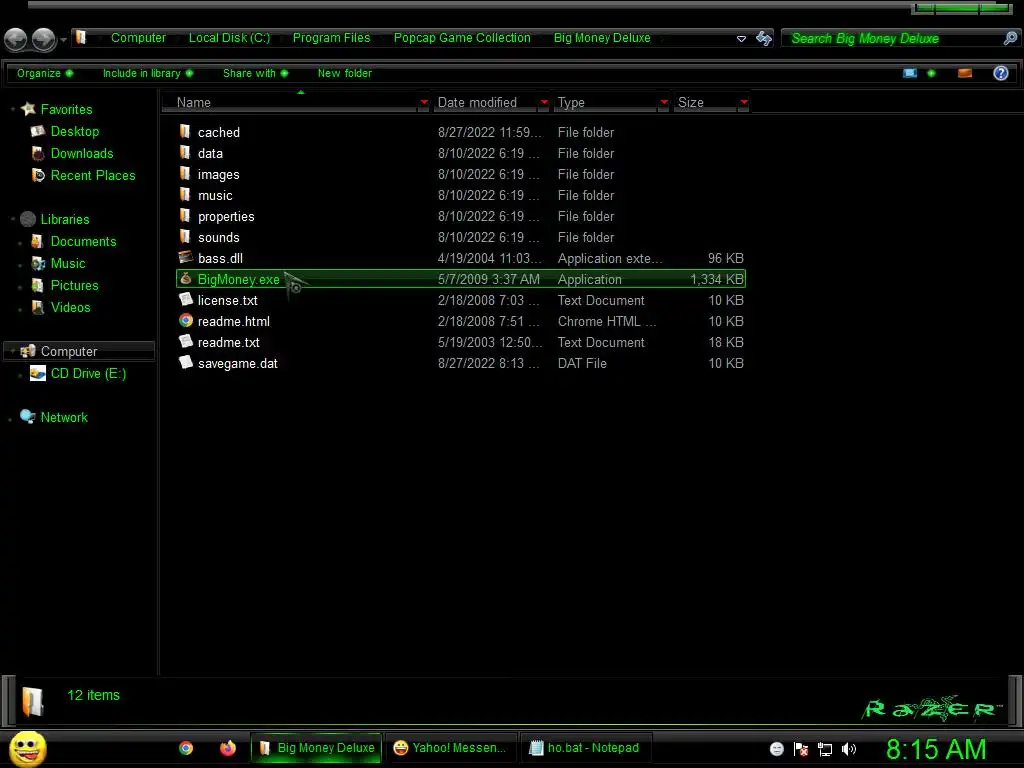The width and height of the screenshot is (1024, 768).
Task: Click the change view icon
Action: [x=910, y=73]
